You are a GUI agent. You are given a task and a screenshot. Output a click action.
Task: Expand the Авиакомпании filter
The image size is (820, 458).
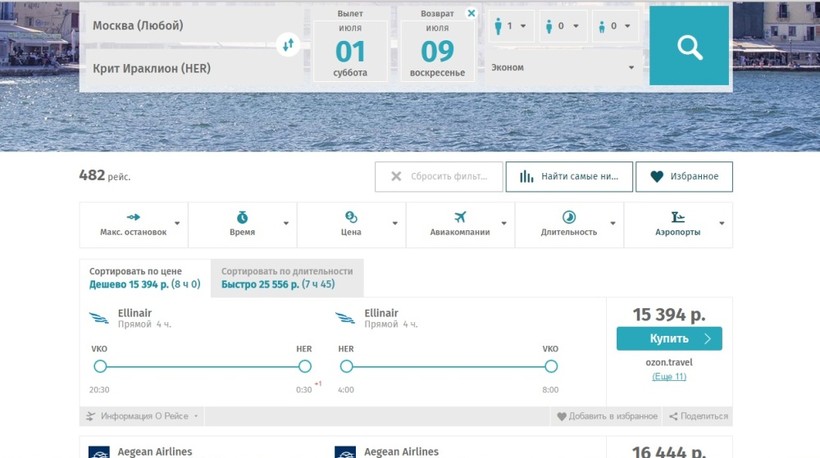point(460,224)
